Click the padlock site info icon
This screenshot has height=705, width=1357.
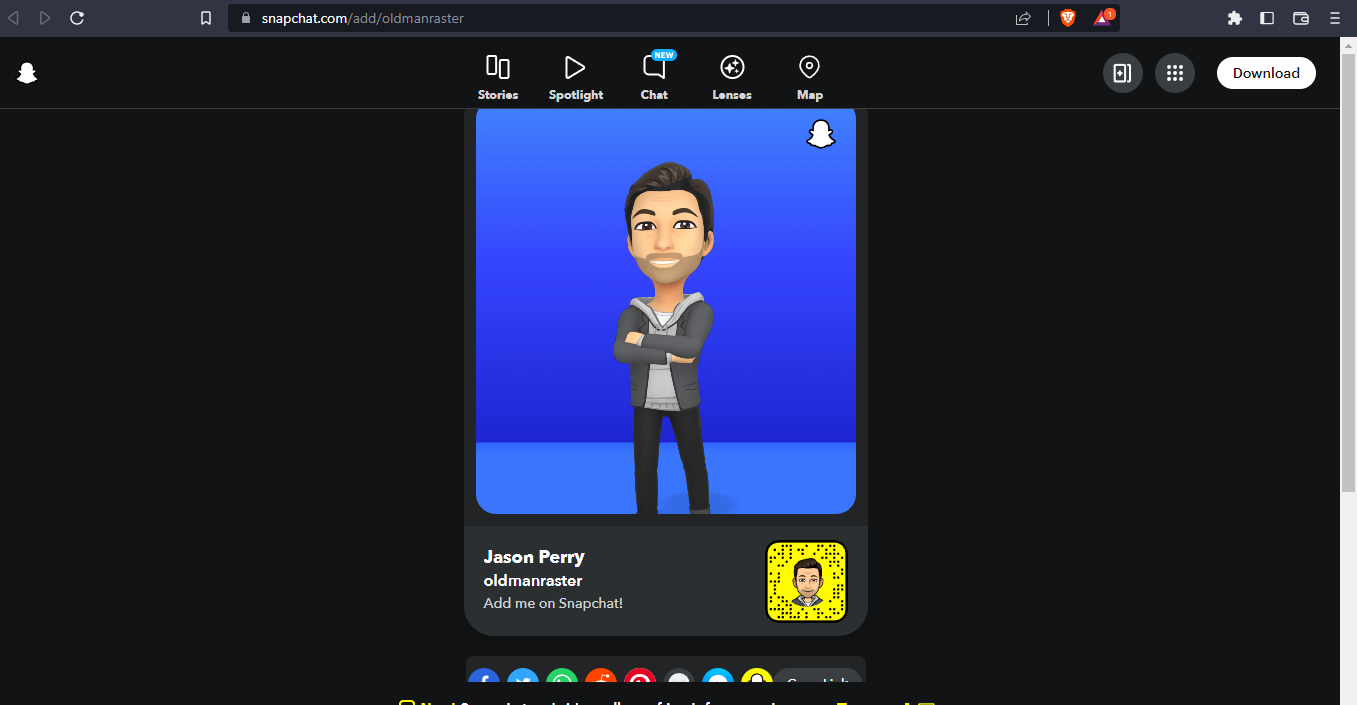point(245,18)
